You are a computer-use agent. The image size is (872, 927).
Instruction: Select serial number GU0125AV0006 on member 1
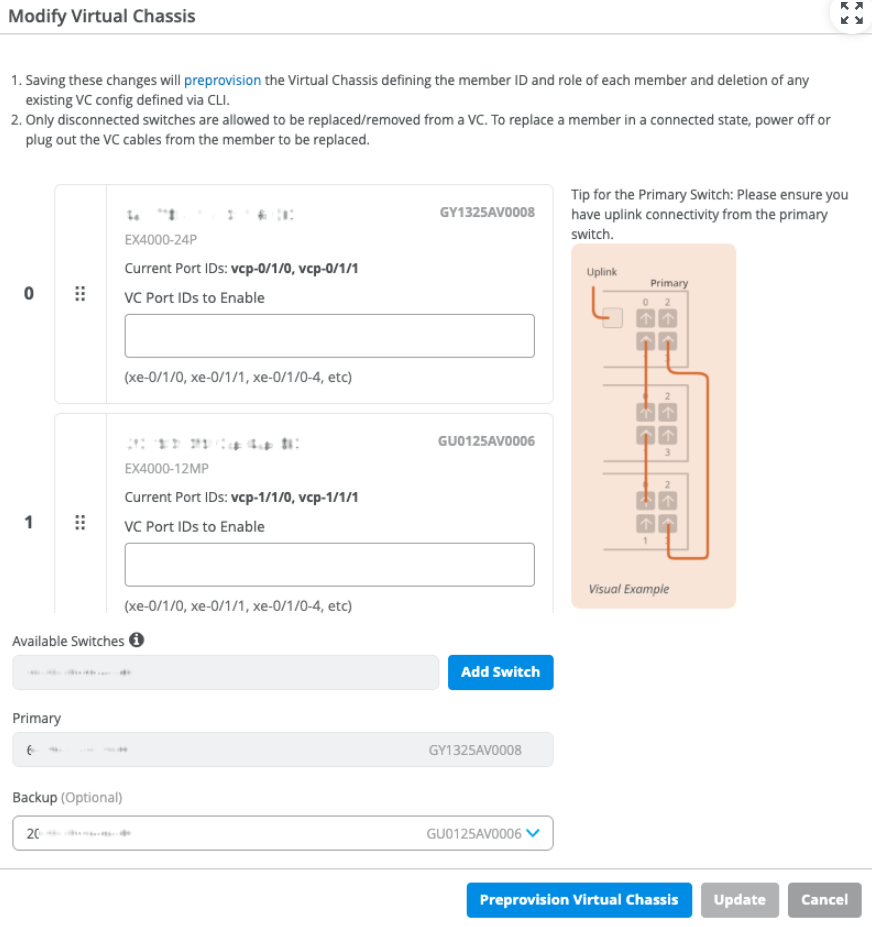(486, 441)
